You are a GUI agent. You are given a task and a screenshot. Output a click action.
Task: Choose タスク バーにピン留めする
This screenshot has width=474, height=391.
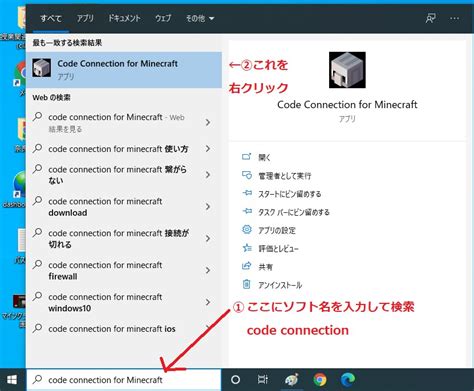(294, 212)
